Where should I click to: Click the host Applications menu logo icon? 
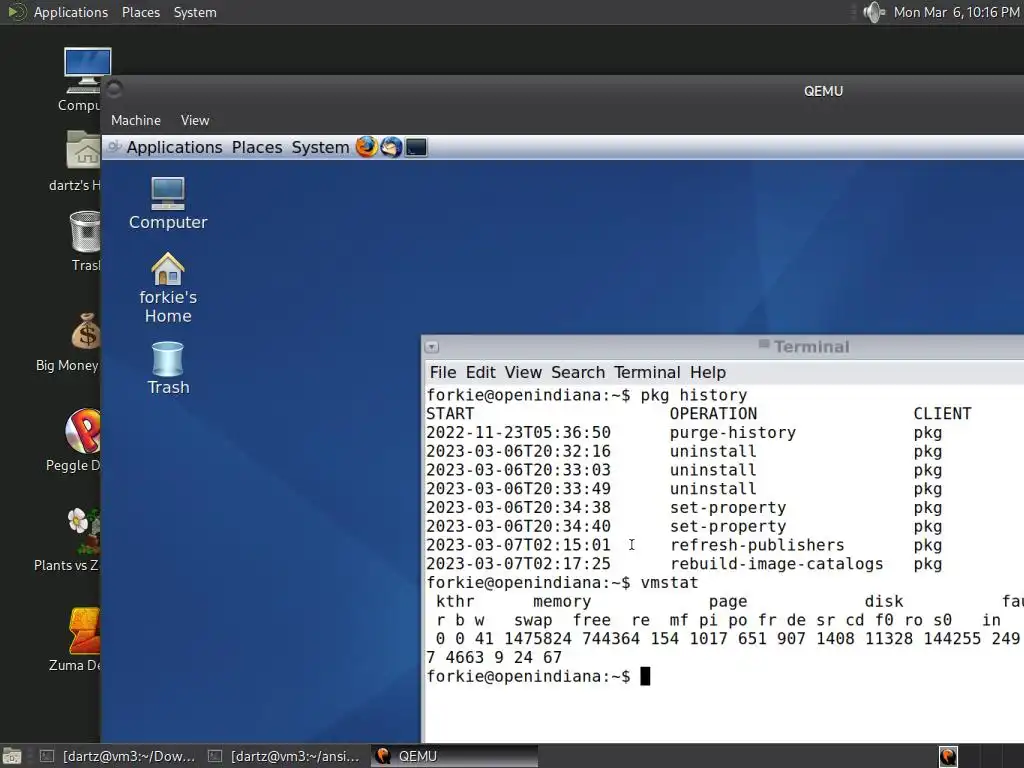pos(17,12)
